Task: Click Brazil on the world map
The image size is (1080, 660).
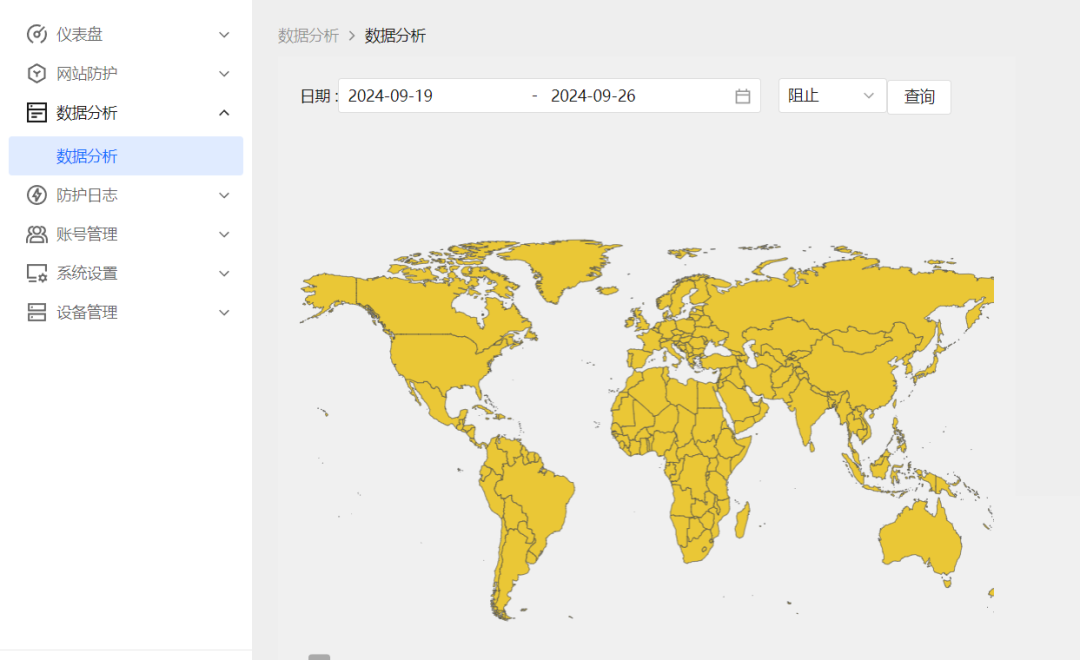Action: point(537,493)
